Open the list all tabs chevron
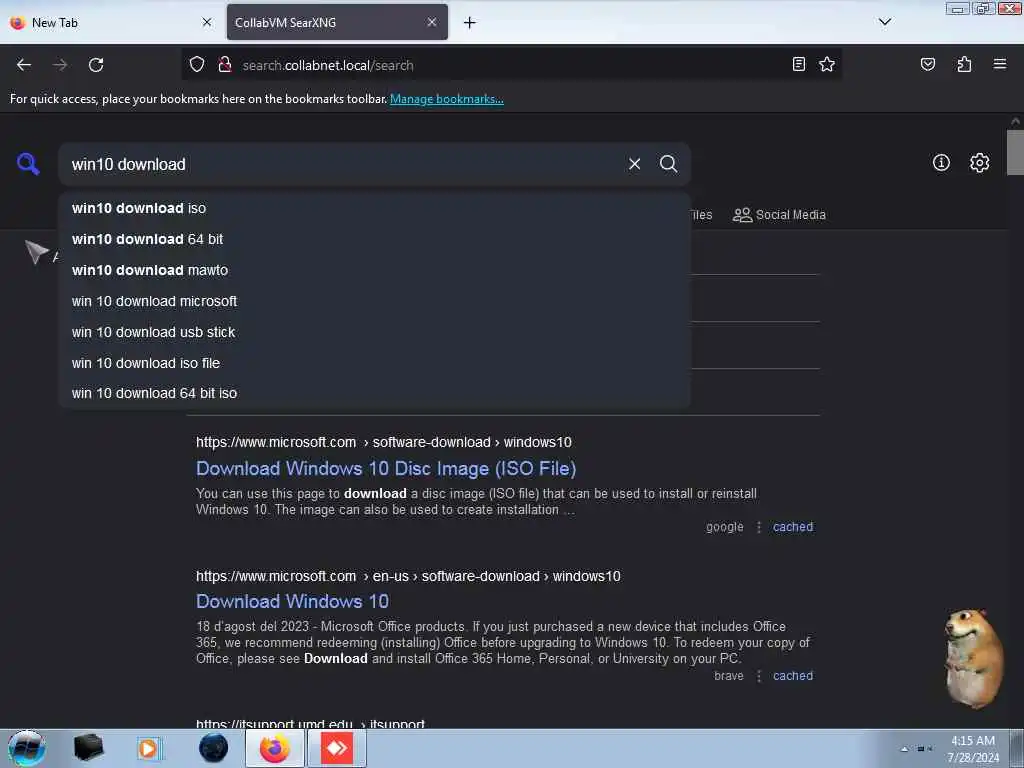The height and width of the screenshot is (768, 1024). tap(885, 22)
